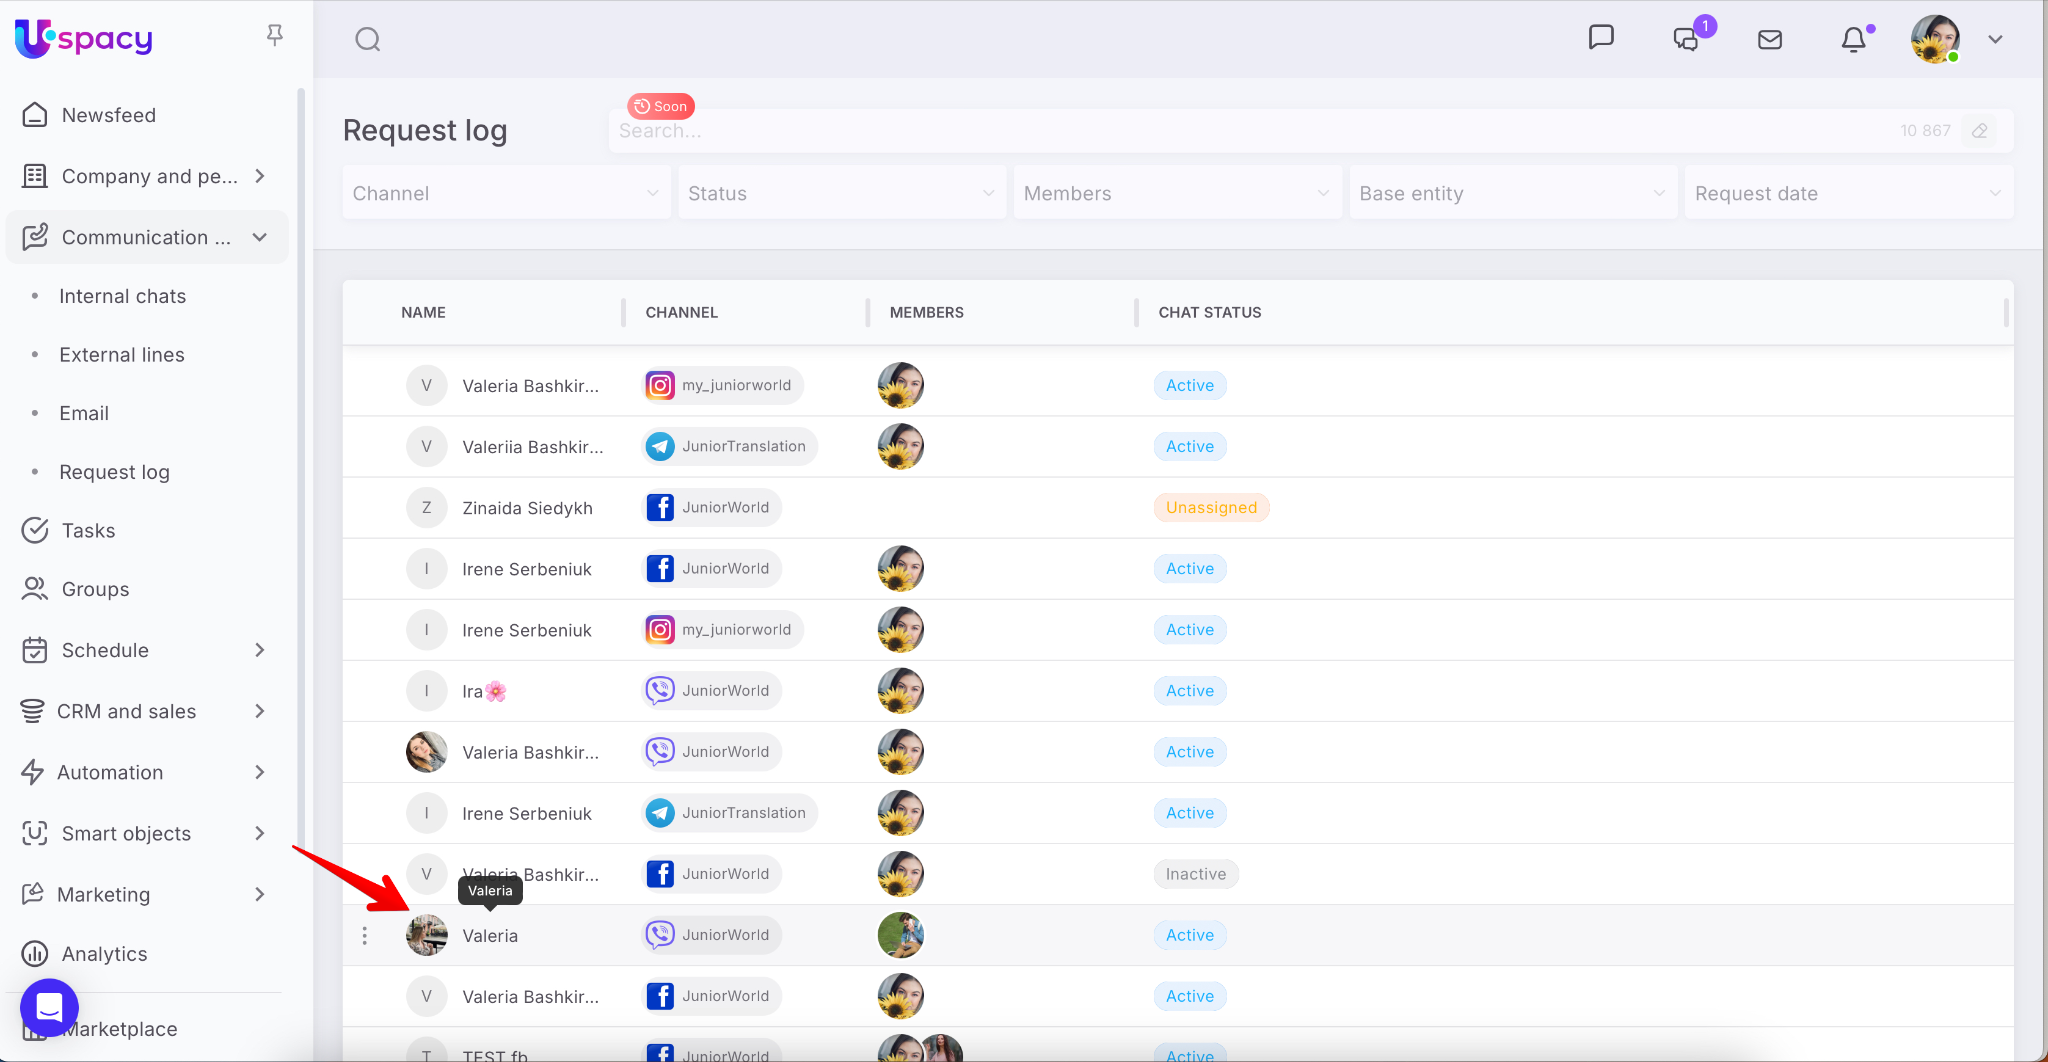Click the eraser clear-filters icon

coord(1979,131)
